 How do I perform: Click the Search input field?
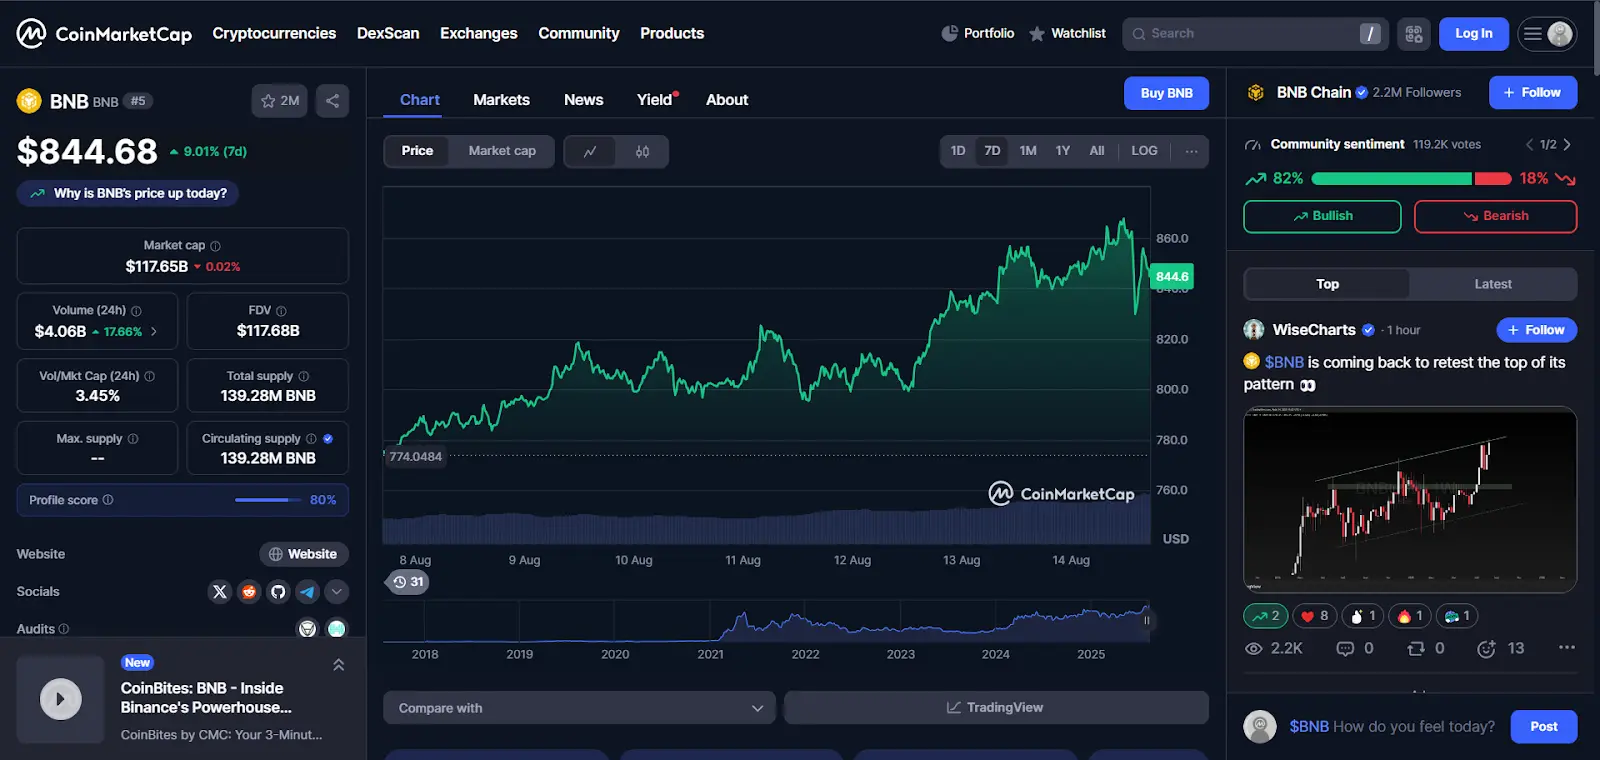[x=1256, y=34]
